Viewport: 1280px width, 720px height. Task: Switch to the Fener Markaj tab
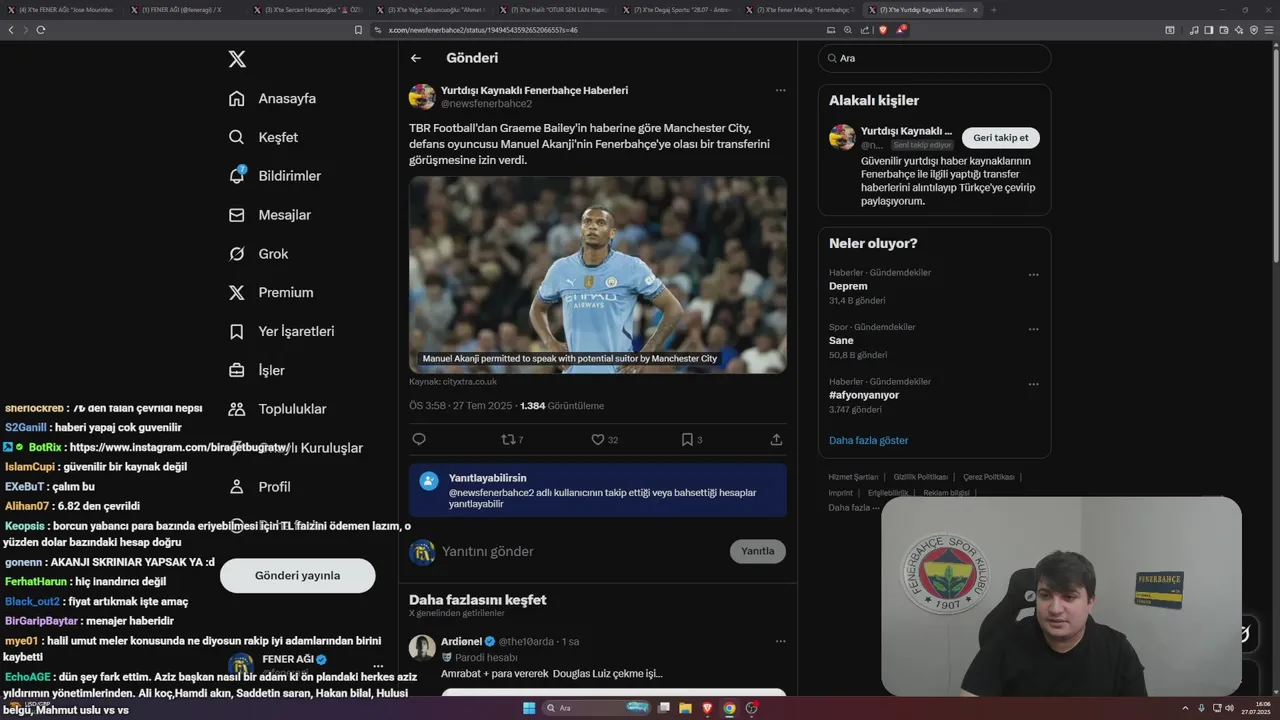[798, 10]
